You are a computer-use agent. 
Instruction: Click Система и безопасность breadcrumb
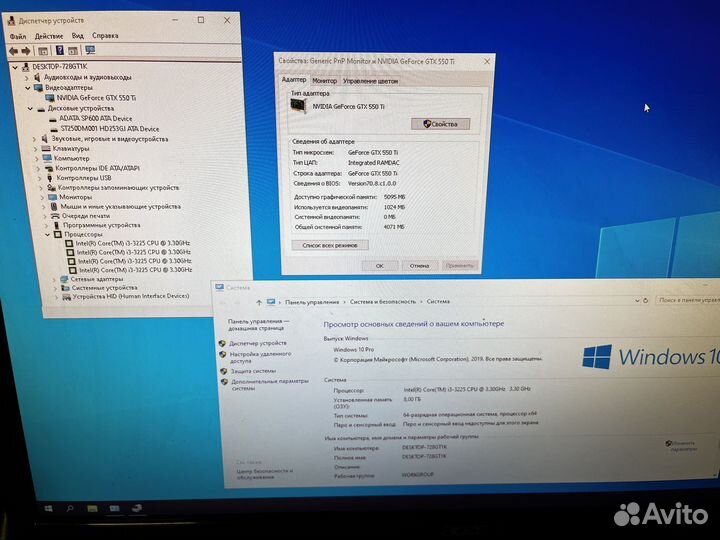(x=382, y=302)
